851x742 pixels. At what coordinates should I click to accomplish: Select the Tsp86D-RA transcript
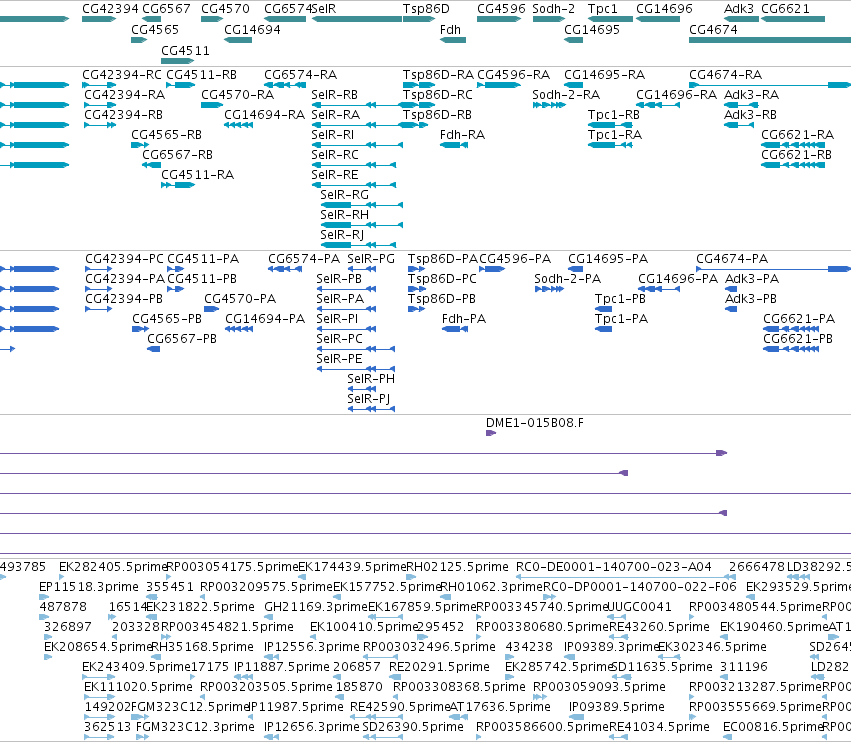point(419,85)
